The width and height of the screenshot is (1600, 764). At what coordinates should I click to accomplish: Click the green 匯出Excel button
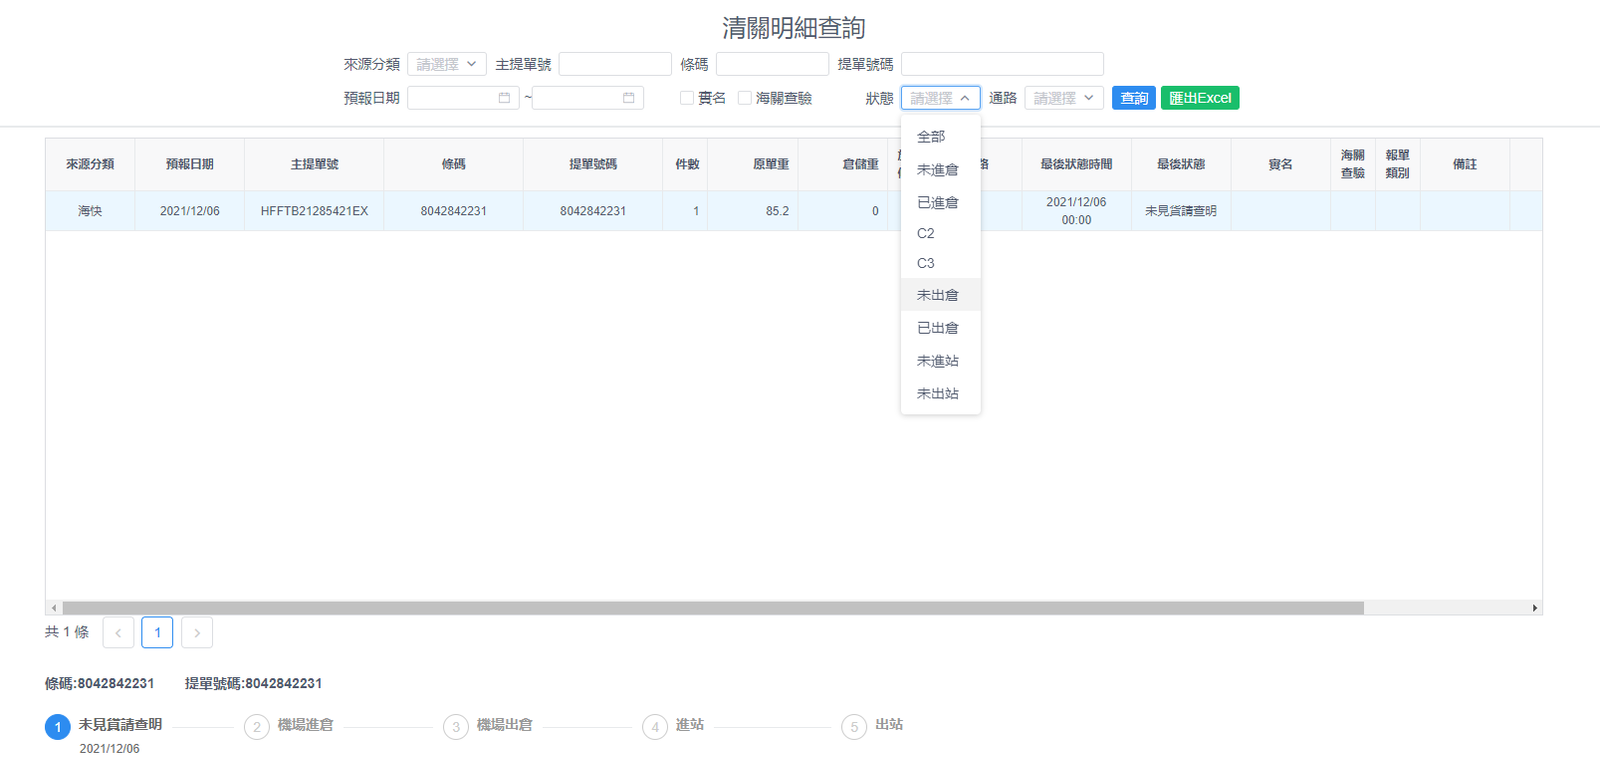coord(1199,98)
